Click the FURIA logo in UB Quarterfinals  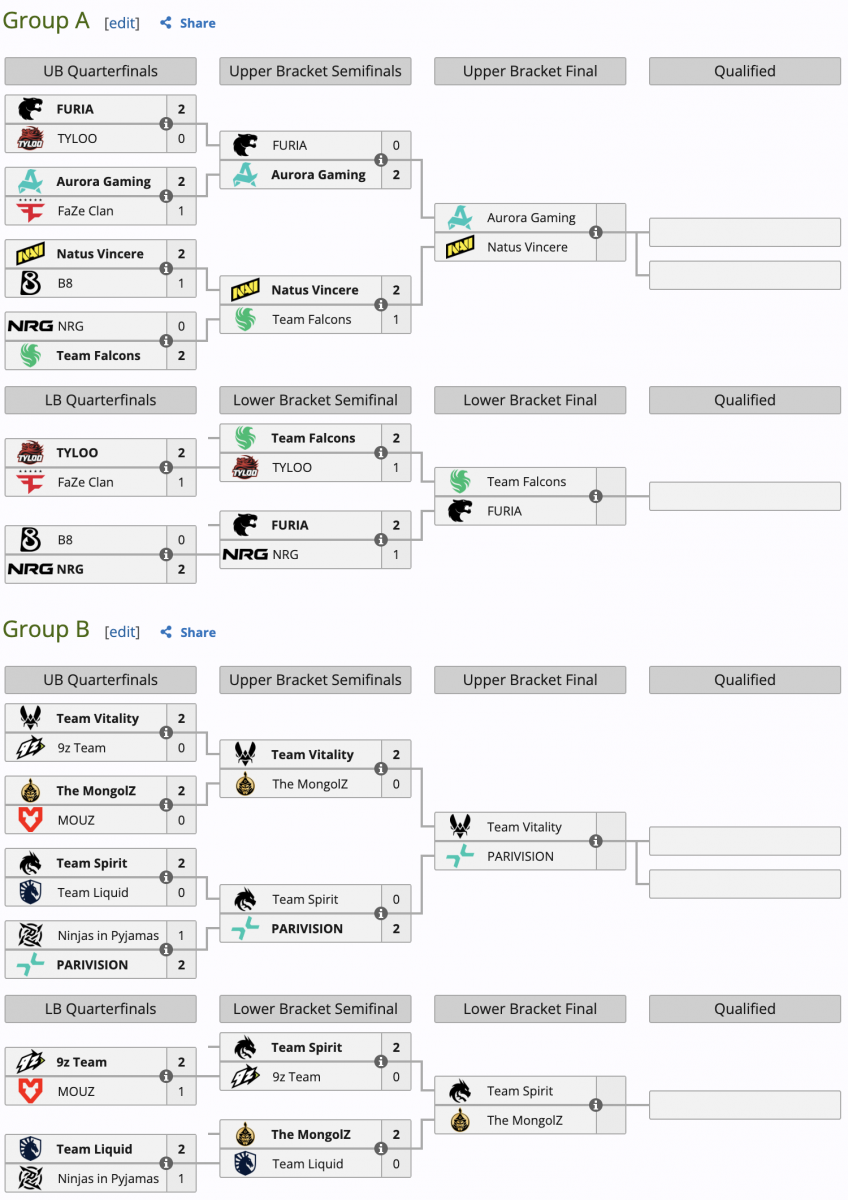pos(31,109)
